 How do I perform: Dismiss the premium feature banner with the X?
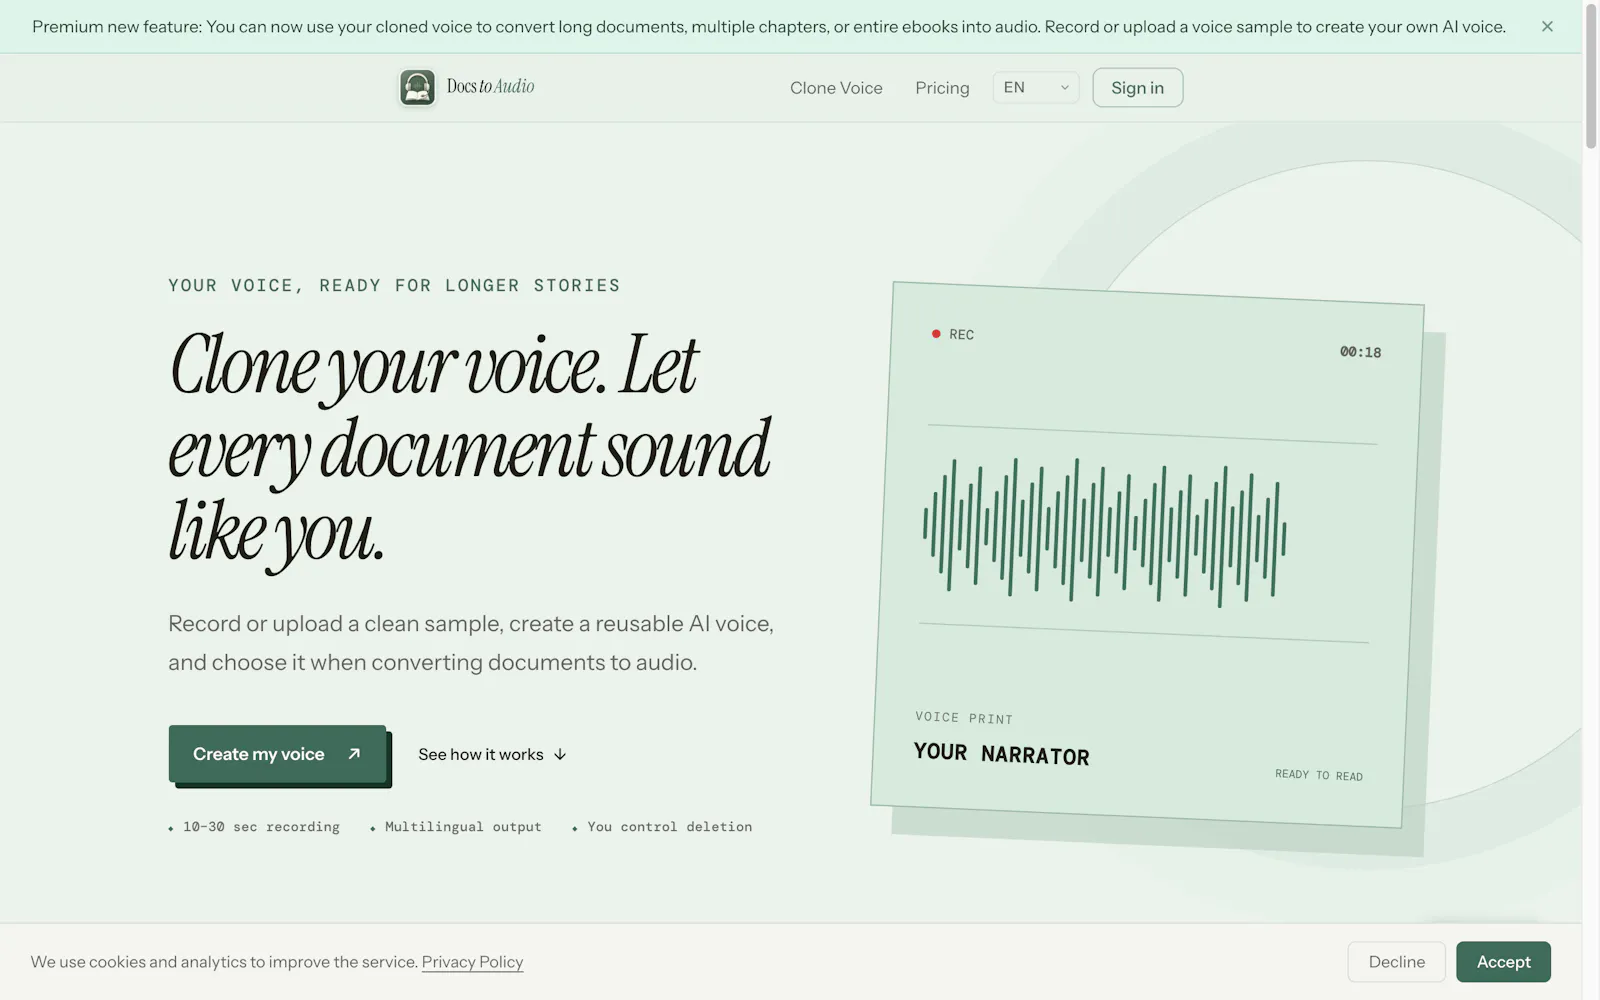pos(1547,26)
